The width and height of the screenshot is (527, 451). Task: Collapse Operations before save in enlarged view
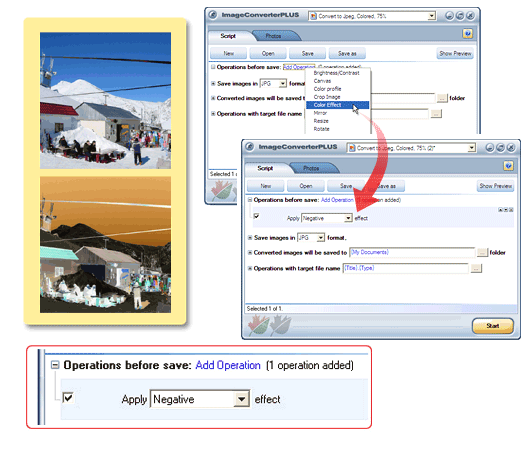(x=55, y=365)
